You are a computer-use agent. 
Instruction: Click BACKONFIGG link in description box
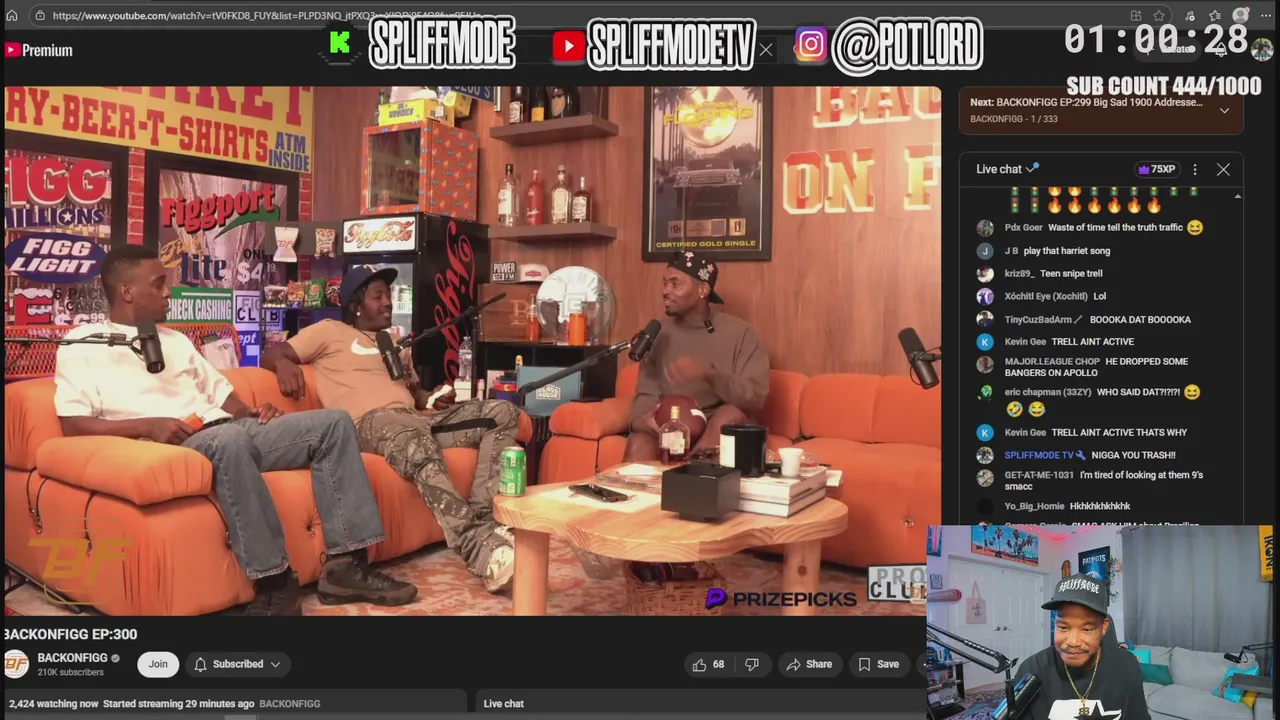click(290, 704)
